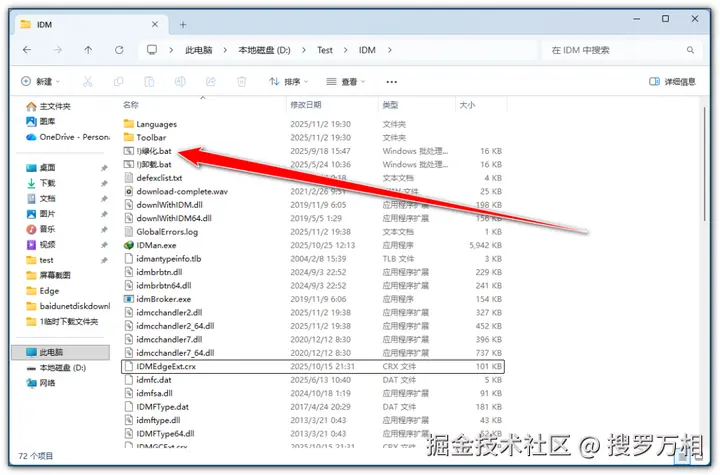Click the vertical scrollbar of file list
The height and width of the screenshot is (475, 720).
(x=704, y=164)
